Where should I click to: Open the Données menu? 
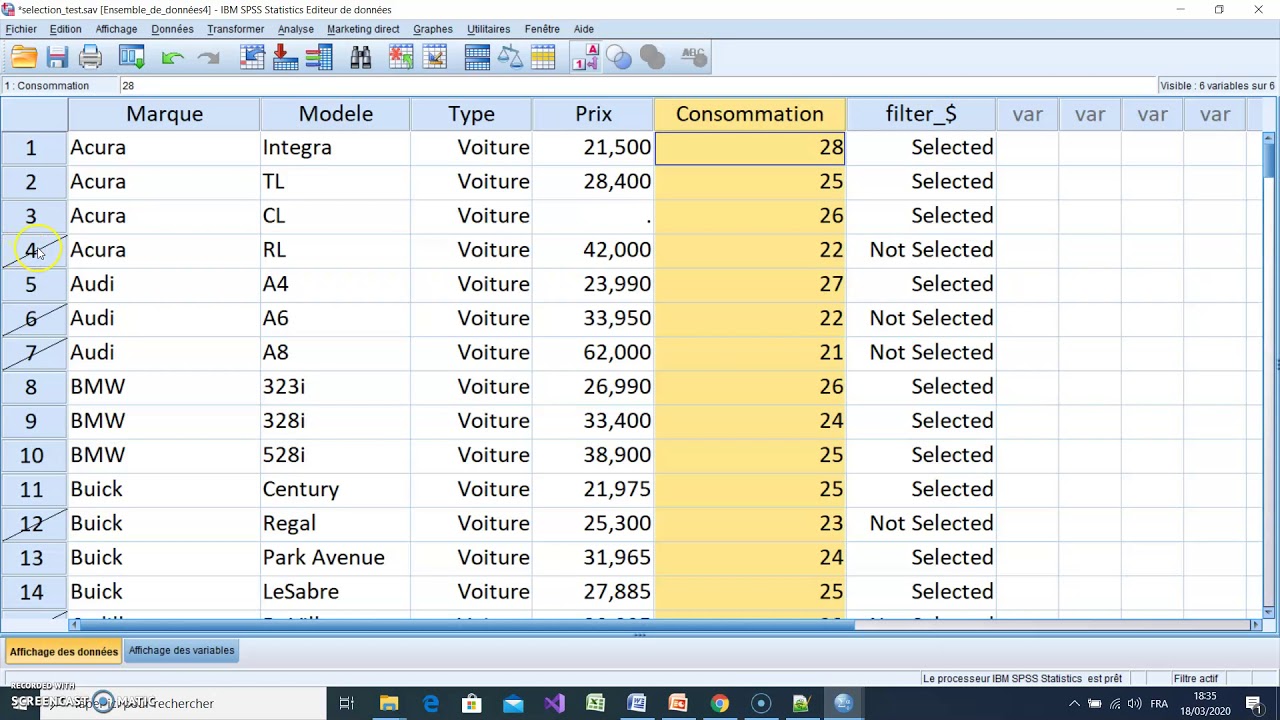click(172, 29)
